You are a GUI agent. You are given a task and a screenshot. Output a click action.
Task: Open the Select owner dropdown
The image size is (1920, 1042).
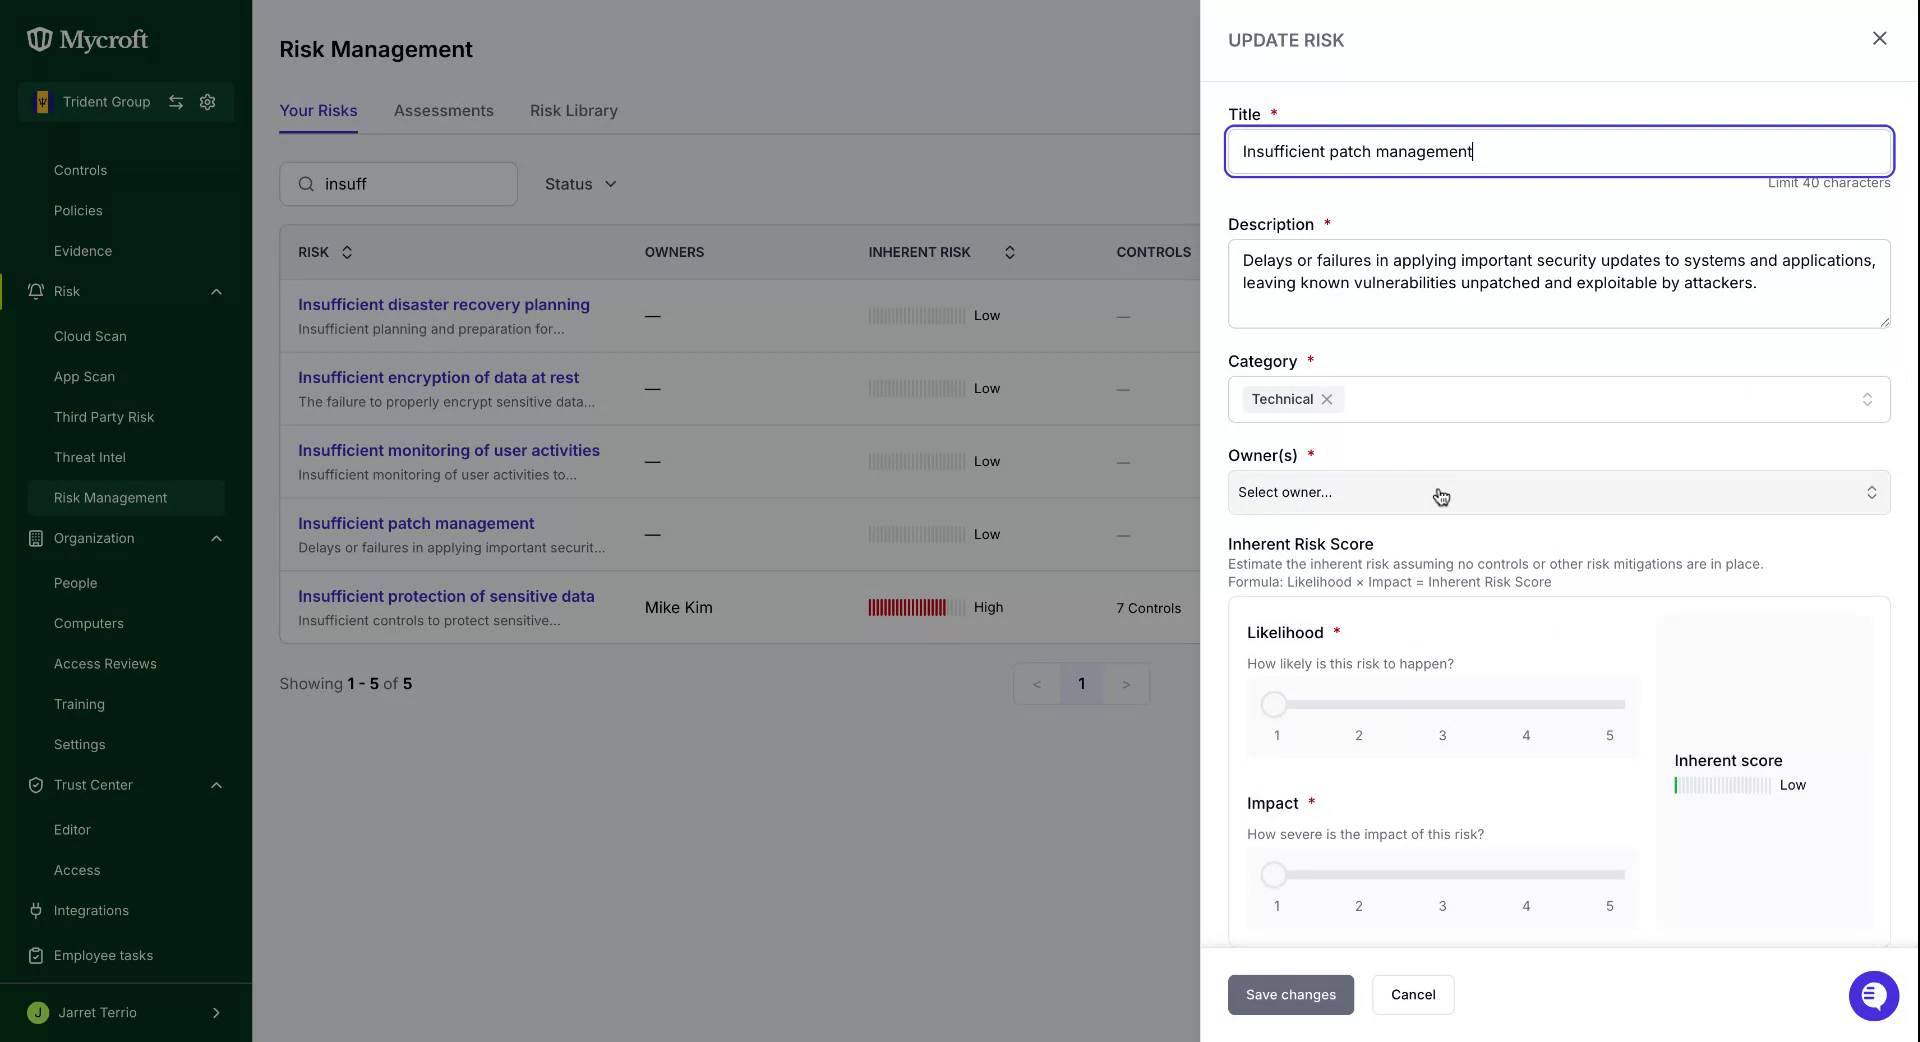tap(1559, 493)
